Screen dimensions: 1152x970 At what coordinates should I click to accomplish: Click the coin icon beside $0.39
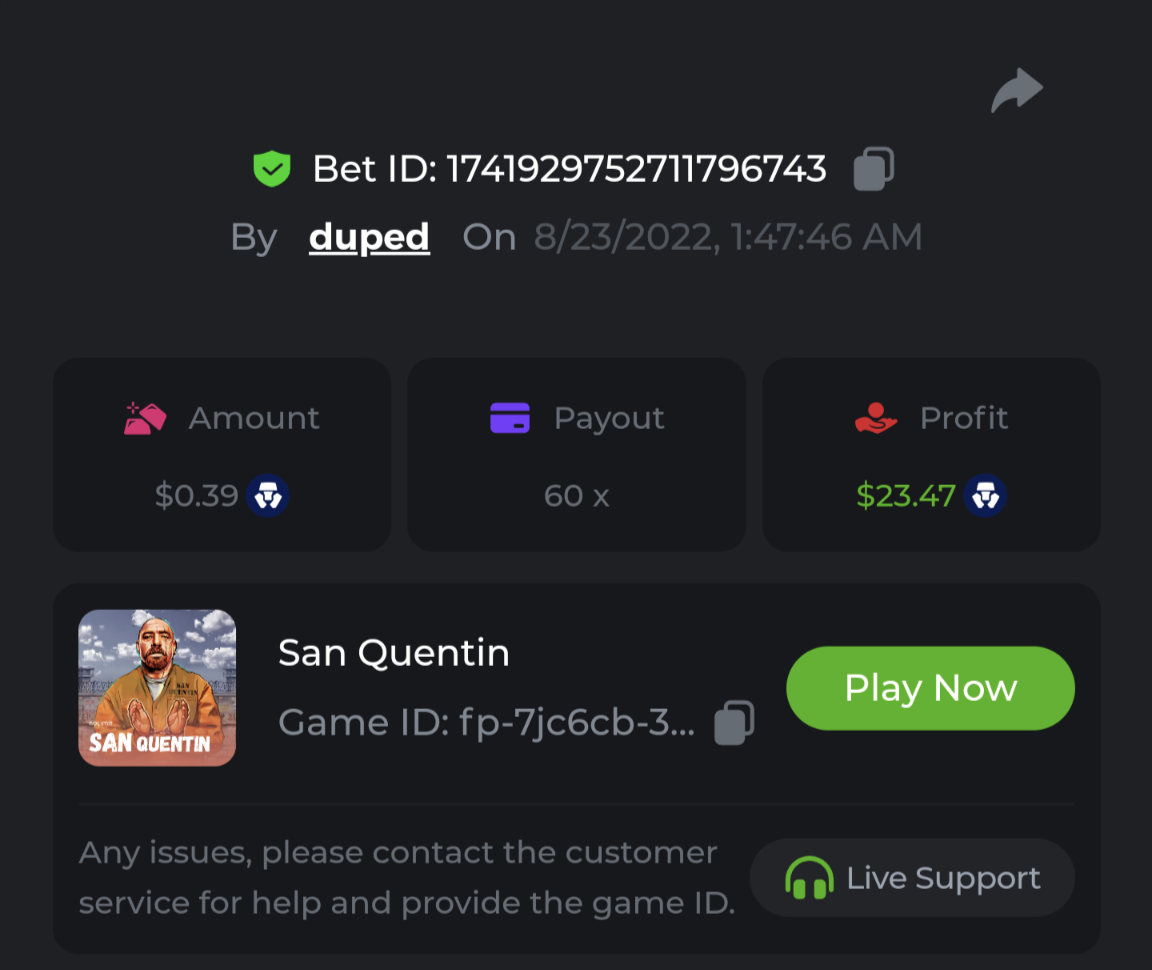click(x=268, y=495)
